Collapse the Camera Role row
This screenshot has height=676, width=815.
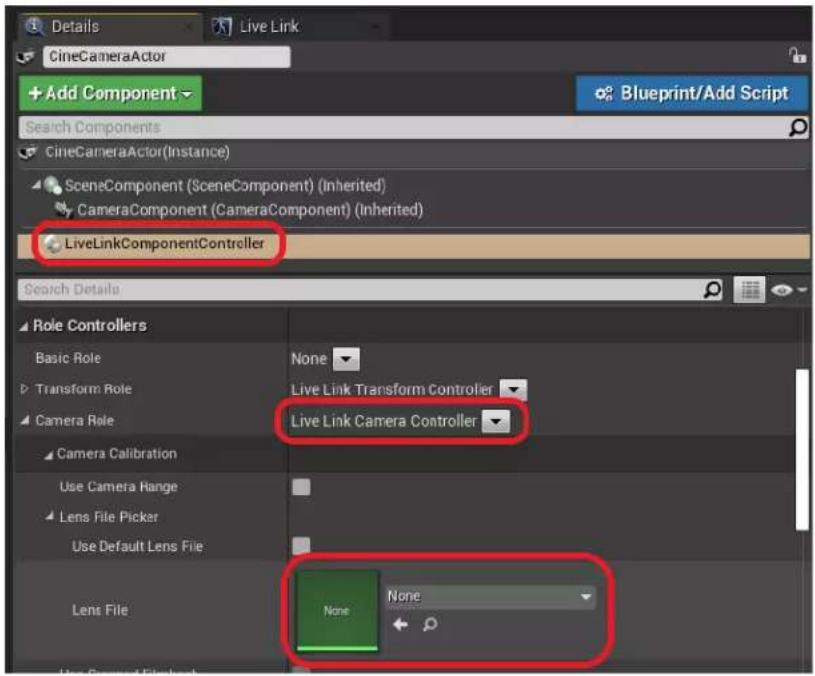pyautogui.click(x=24, y=420)
